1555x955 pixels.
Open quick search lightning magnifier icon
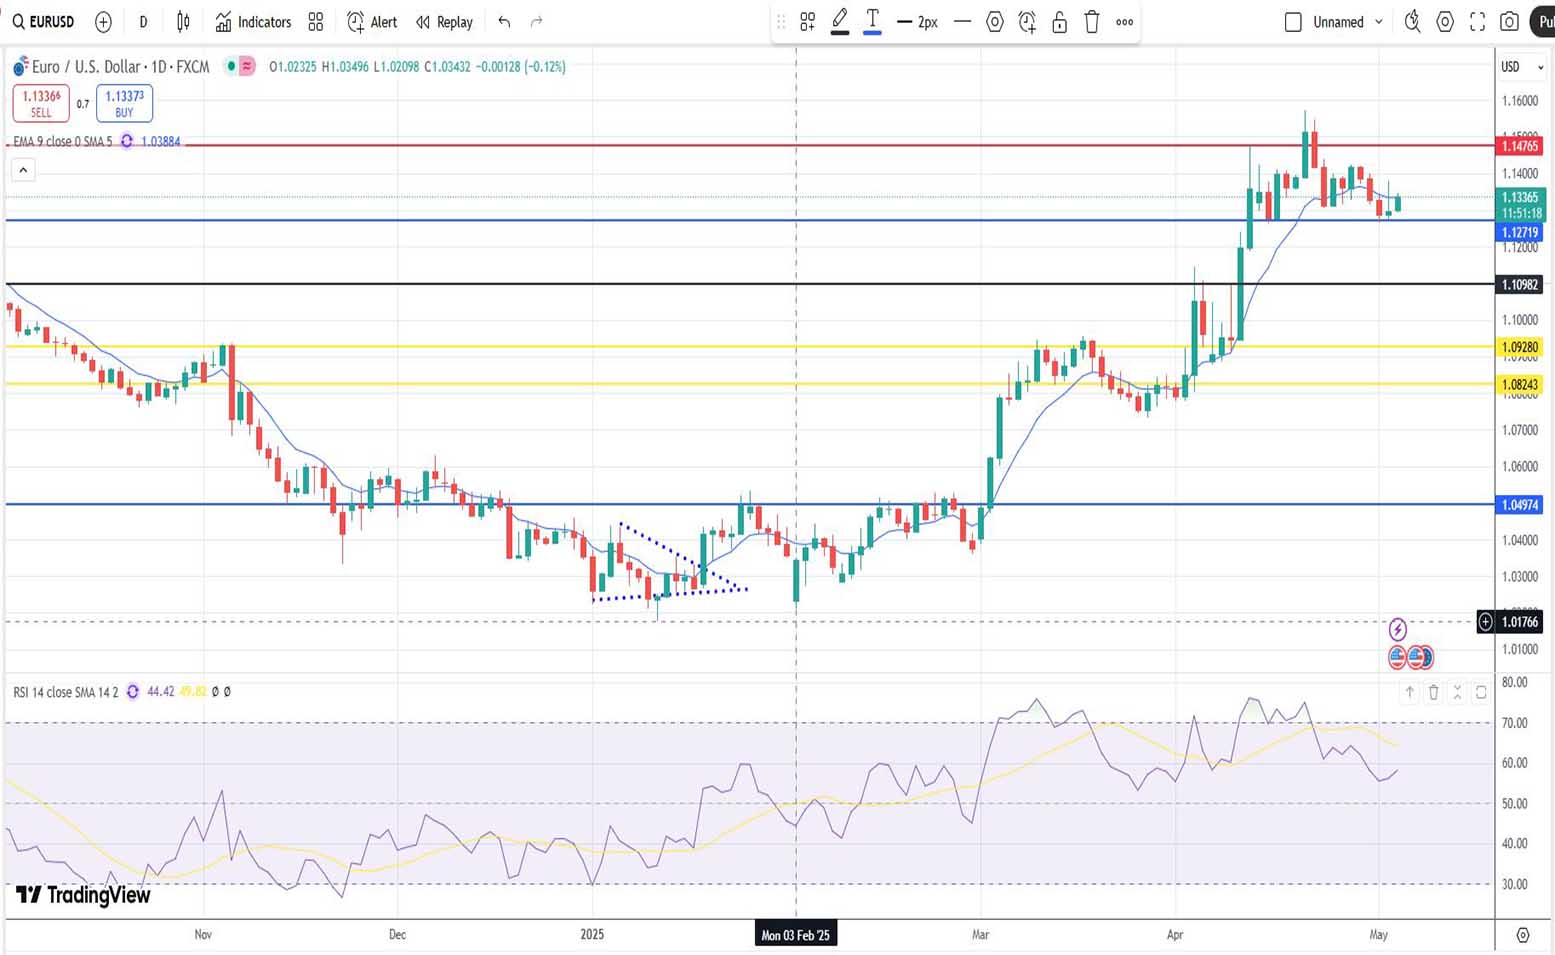click(x=1412, y=22)
